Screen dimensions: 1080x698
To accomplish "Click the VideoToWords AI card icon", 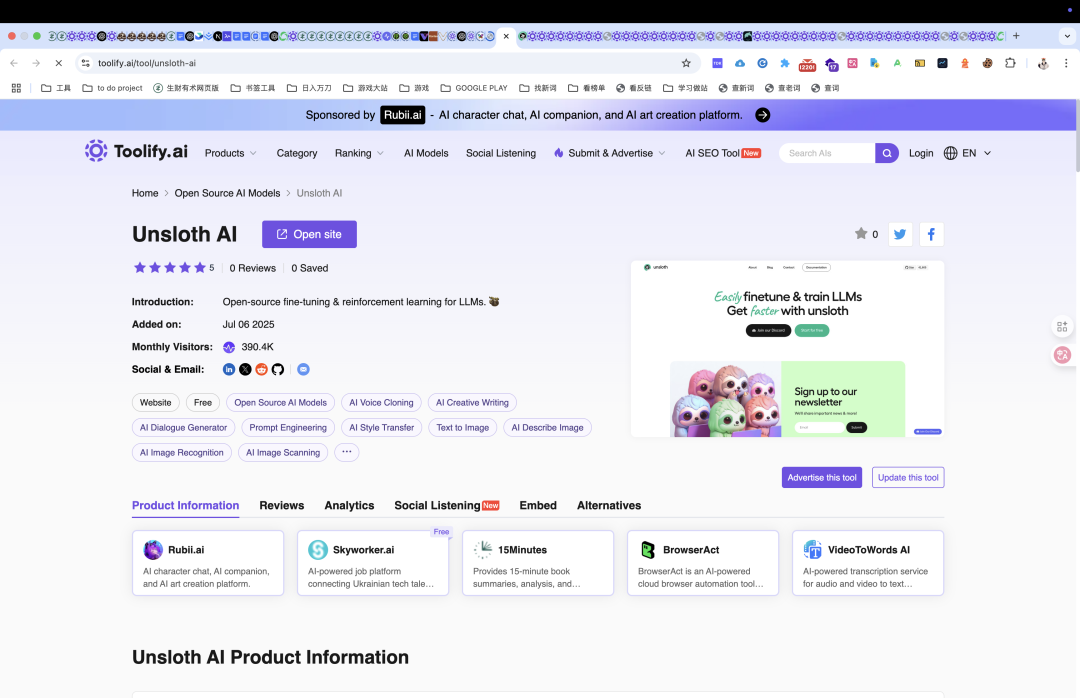I will tap(813, 550).
